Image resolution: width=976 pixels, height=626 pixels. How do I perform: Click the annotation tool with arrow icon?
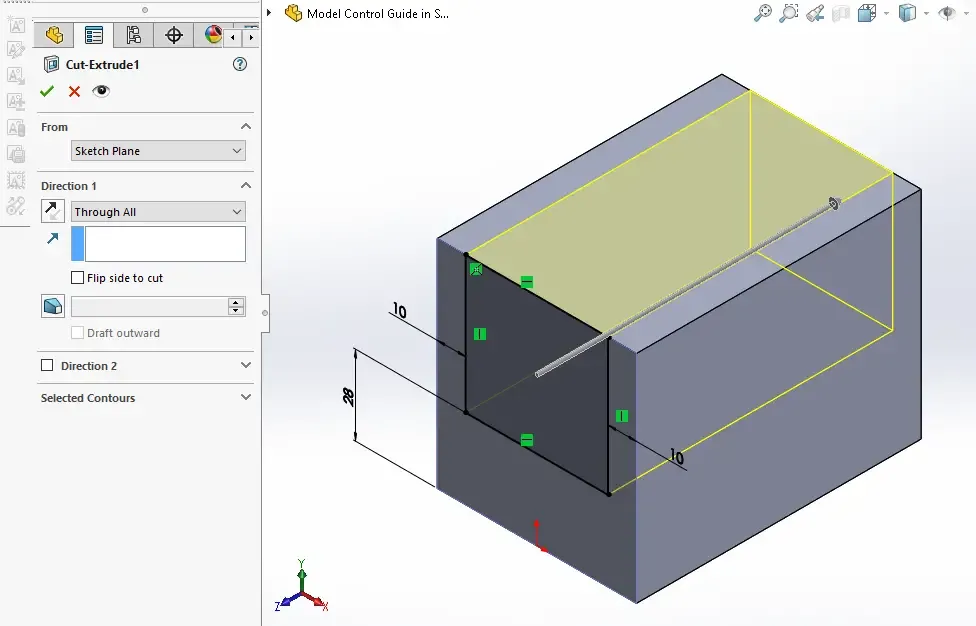pos(16,75)
